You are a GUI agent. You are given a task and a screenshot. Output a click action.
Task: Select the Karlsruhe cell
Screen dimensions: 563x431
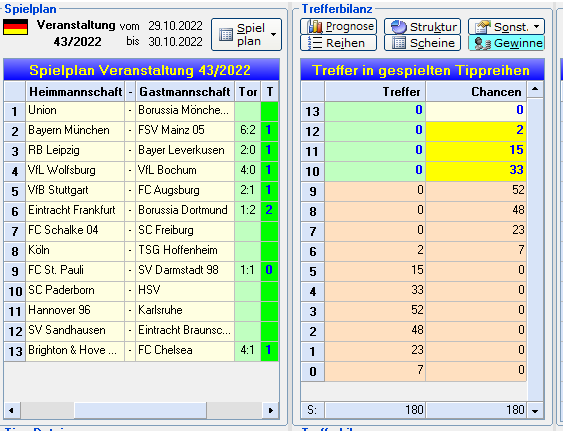coord(185,311)
